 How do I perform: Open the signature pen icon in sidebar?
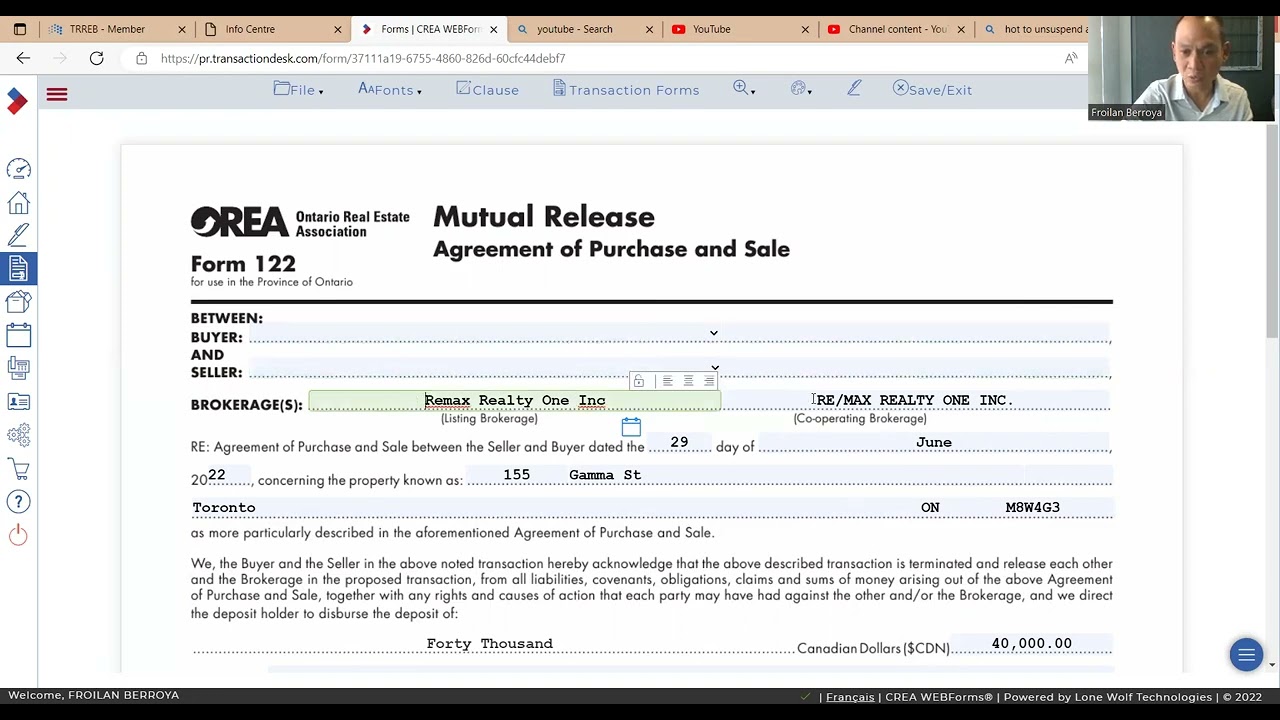click(18, 235)
